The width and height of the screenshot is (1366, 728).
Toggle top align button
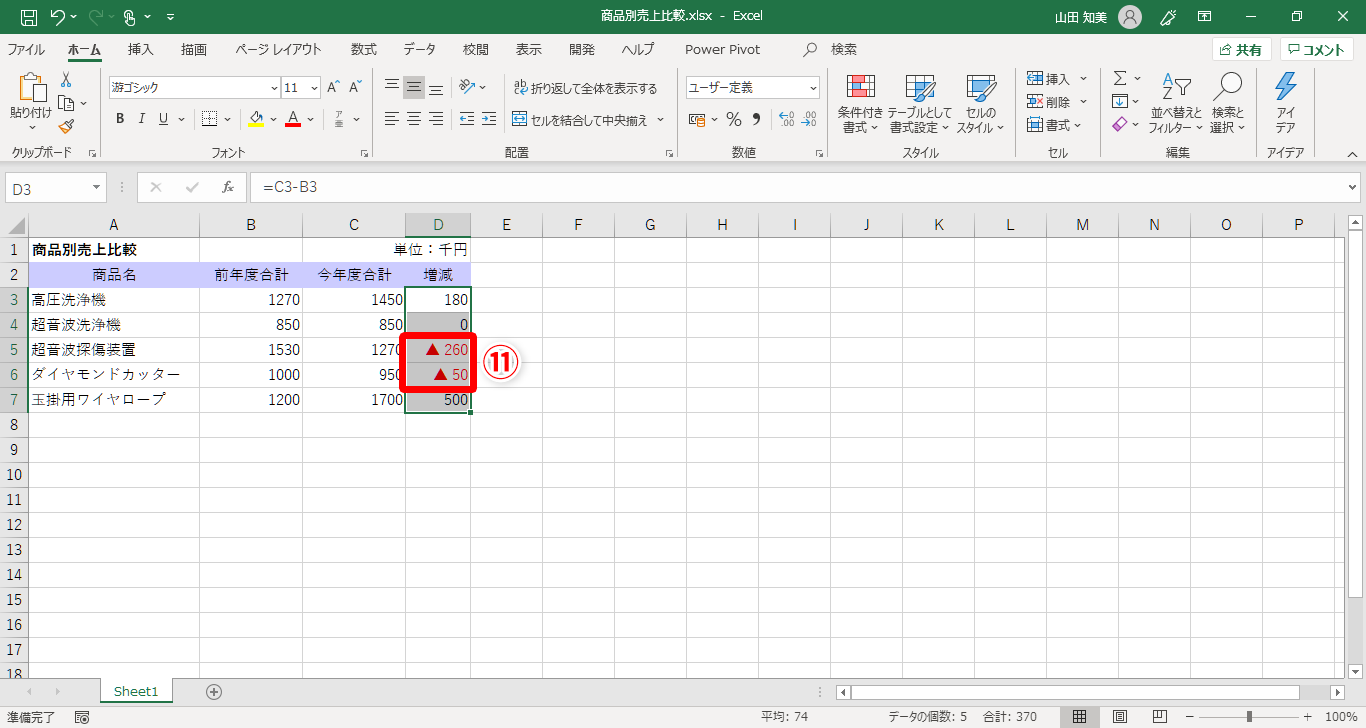(392, 87)
